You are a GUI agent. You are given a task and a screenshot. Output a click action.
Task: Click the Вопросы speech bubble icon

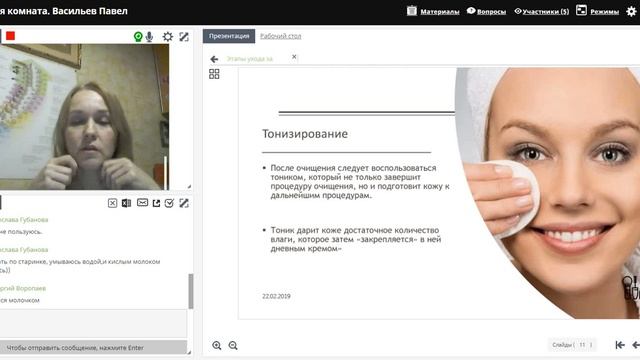pyautogui.click(x=471, y=11)
